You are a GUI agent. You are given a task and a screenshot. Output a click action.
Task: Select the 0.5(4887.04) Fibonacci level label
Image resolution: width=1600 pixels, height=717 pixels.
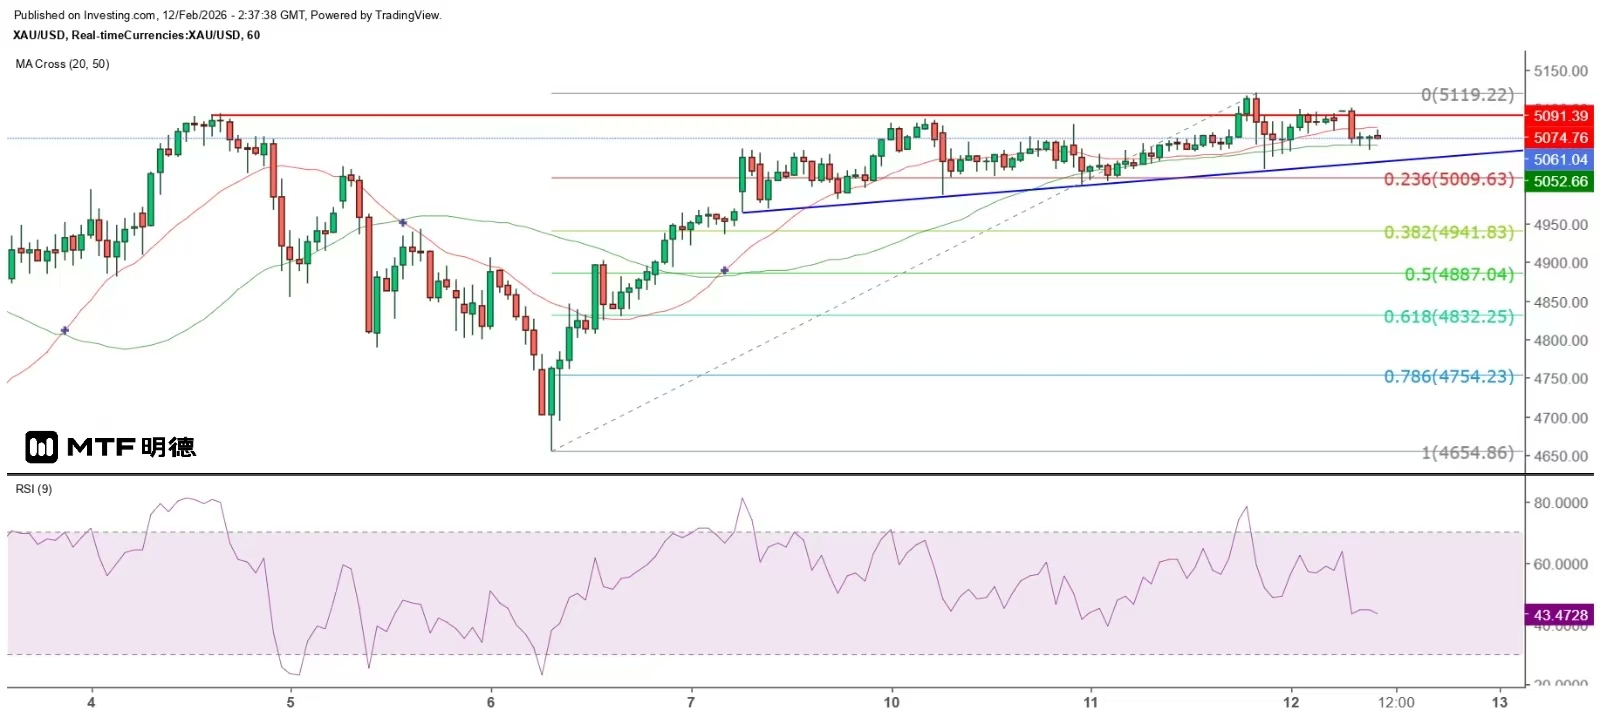1458,275
